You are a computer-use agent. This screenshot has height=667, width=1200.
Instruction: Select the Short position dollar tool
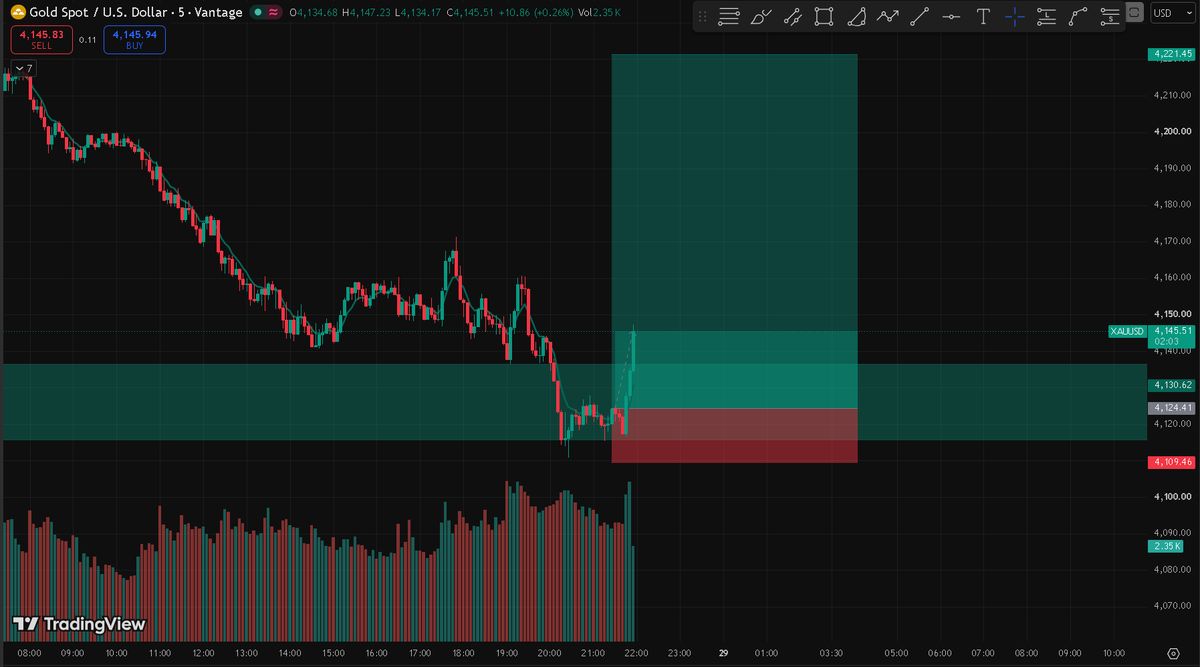[1108, 16]
